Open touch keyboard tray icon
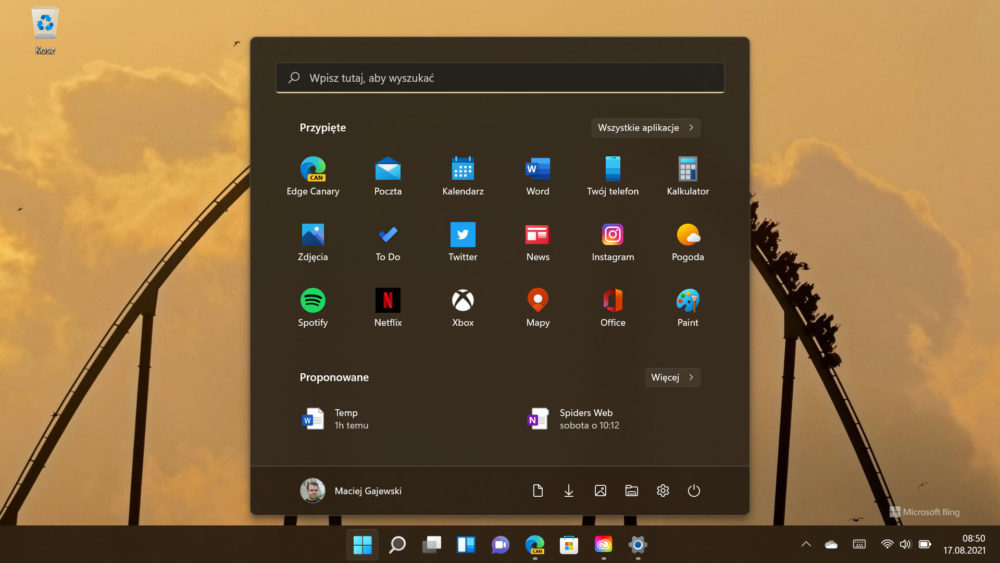 tap(859, 544)
